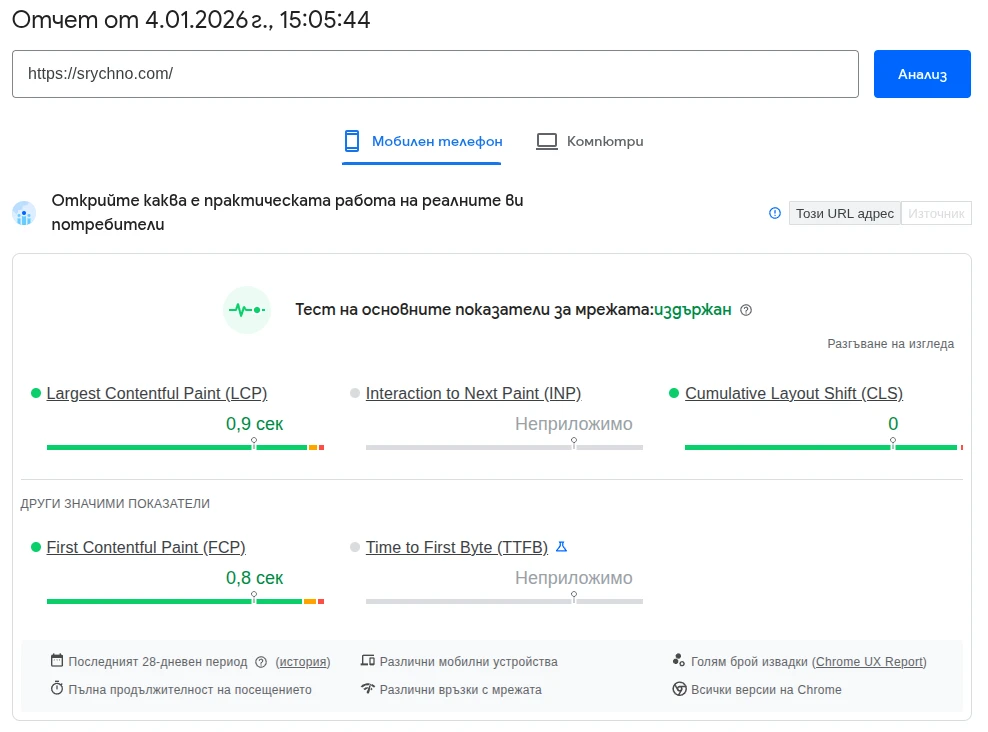Open the Interaction to Next Paint (INP) link
Screen dimensions: 988x732
(x=473, y=393)
